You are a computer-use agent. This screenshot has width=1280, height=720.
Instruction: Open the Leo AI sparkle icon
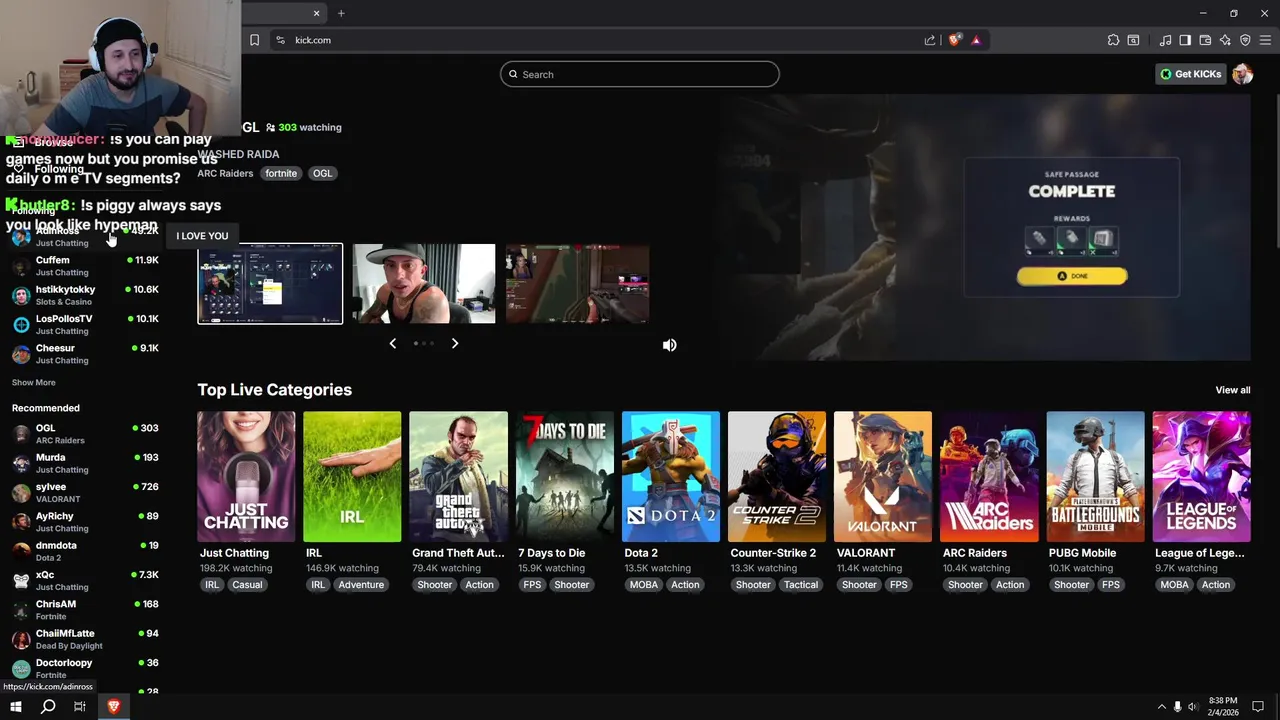tap(1225, 40)
